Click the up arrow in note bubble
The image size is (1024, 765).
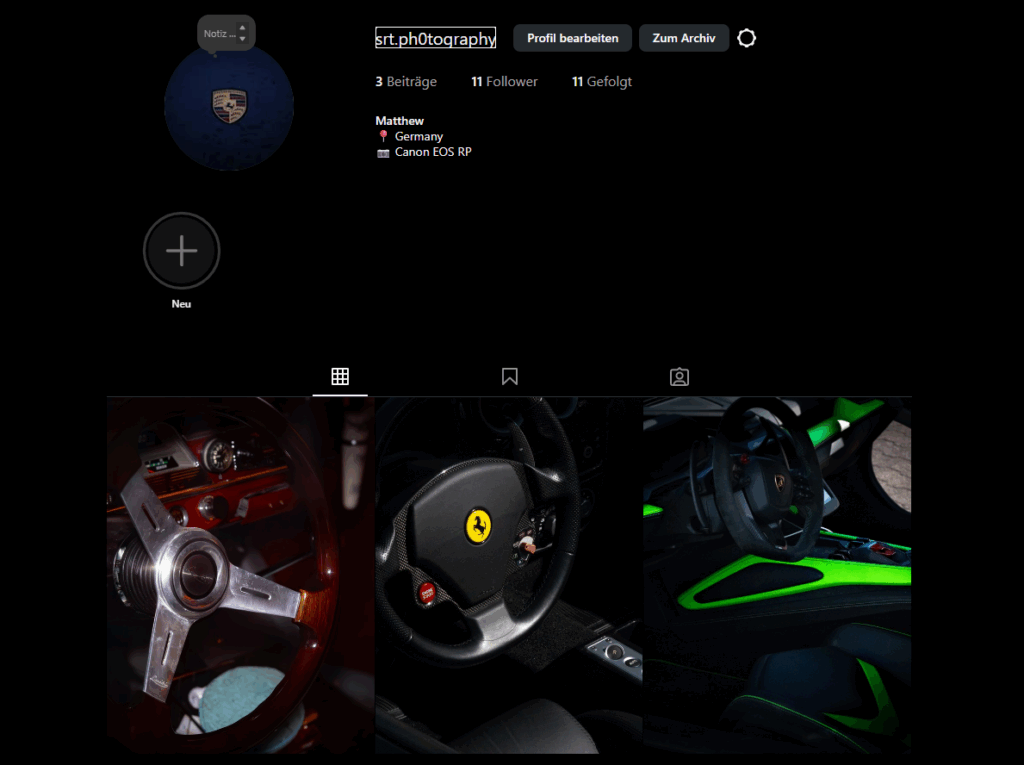click(x=242, y=28)
